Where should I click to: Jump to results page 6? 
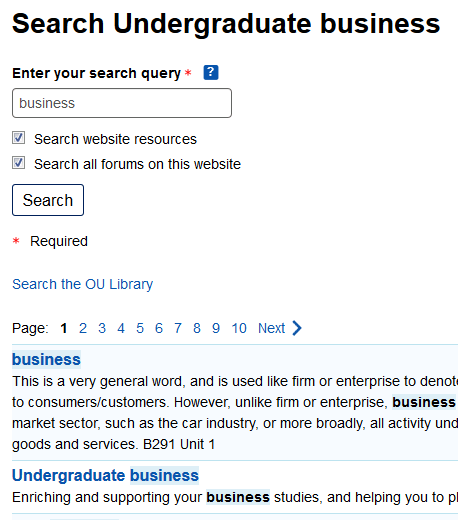[159, 328]
